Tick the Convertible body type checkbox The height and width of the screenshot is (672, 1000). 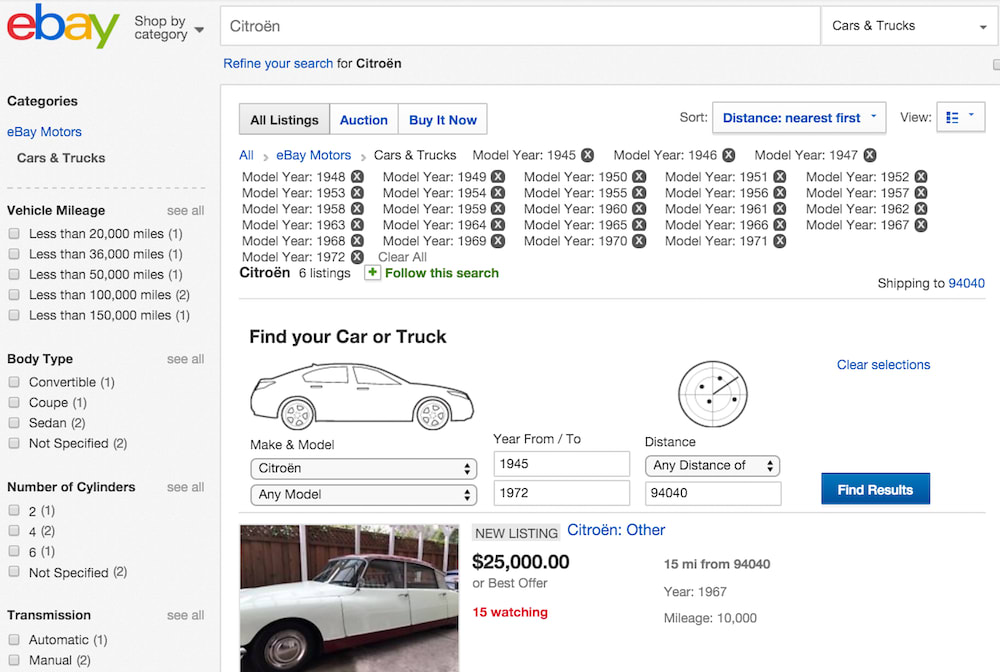[13, 382]
